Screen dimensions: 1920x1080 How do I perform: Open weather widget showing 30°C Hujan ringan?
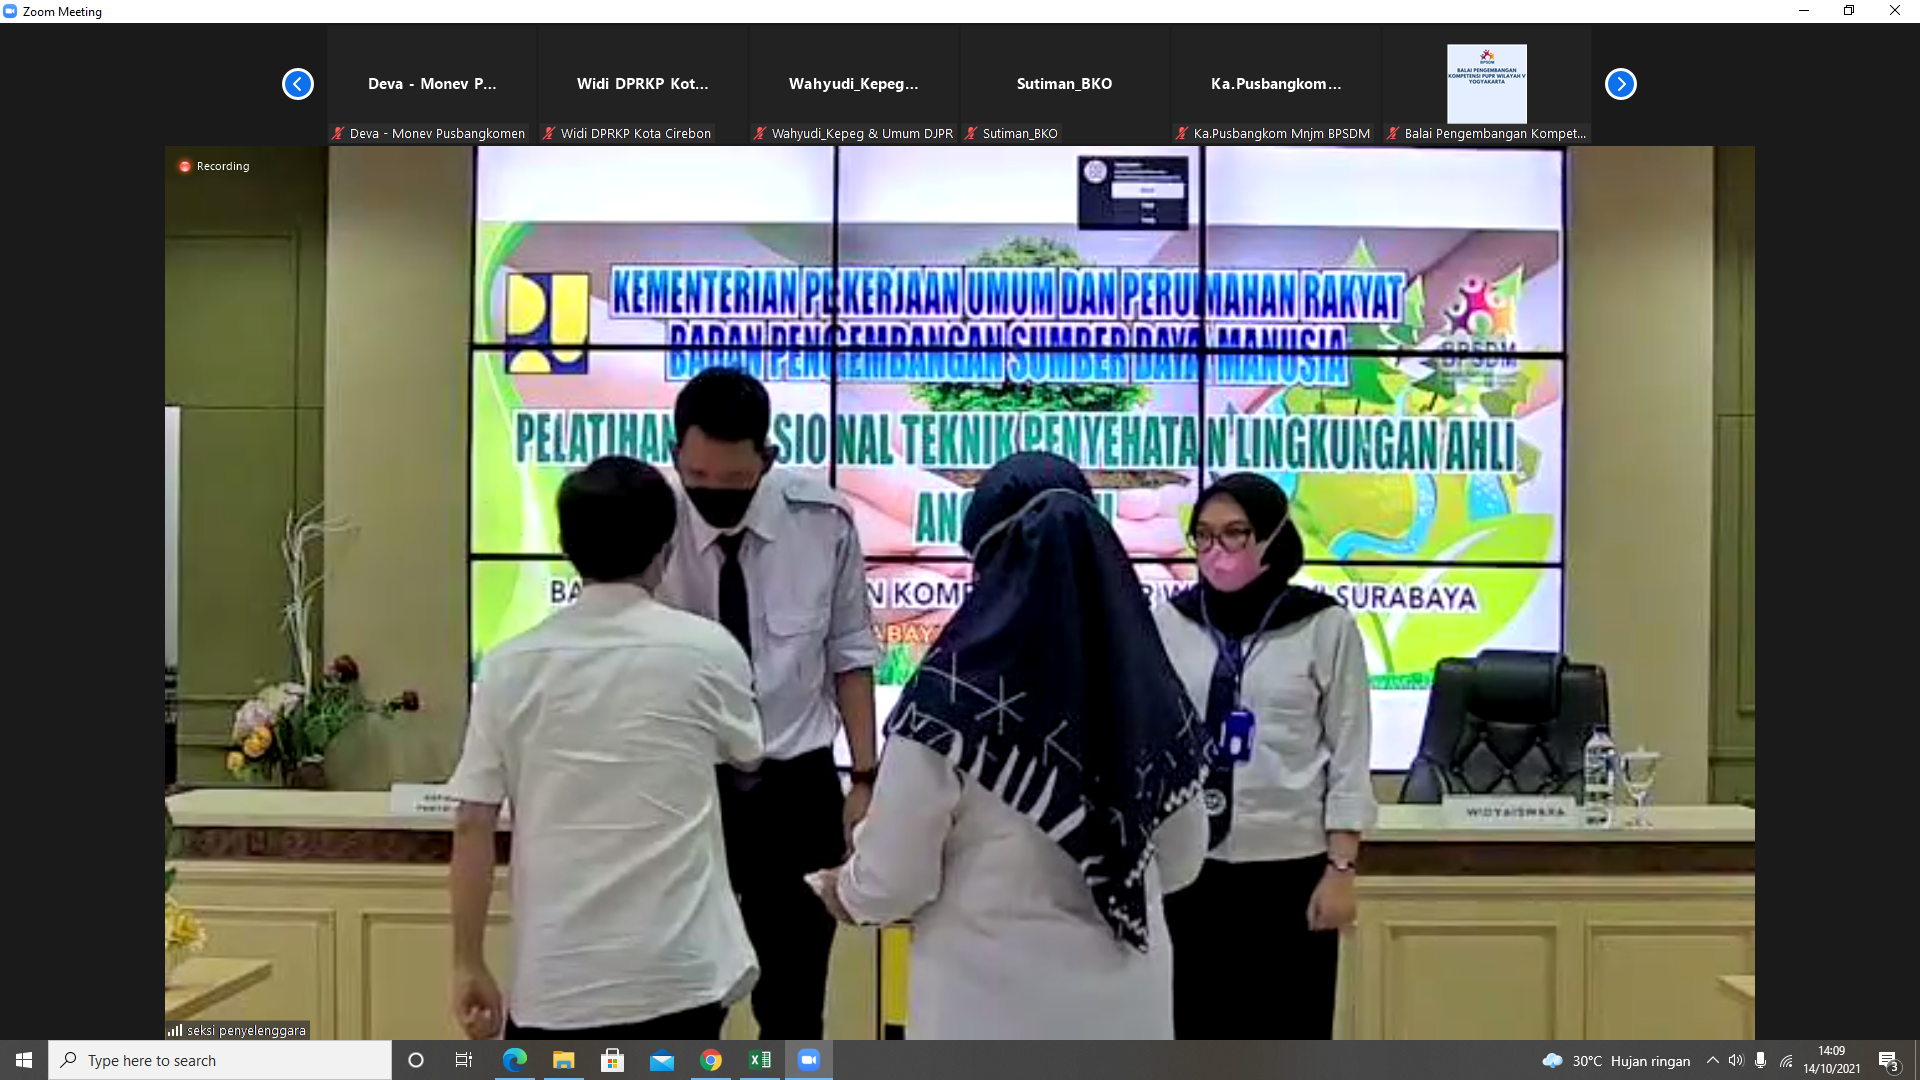(1616, 1060)
